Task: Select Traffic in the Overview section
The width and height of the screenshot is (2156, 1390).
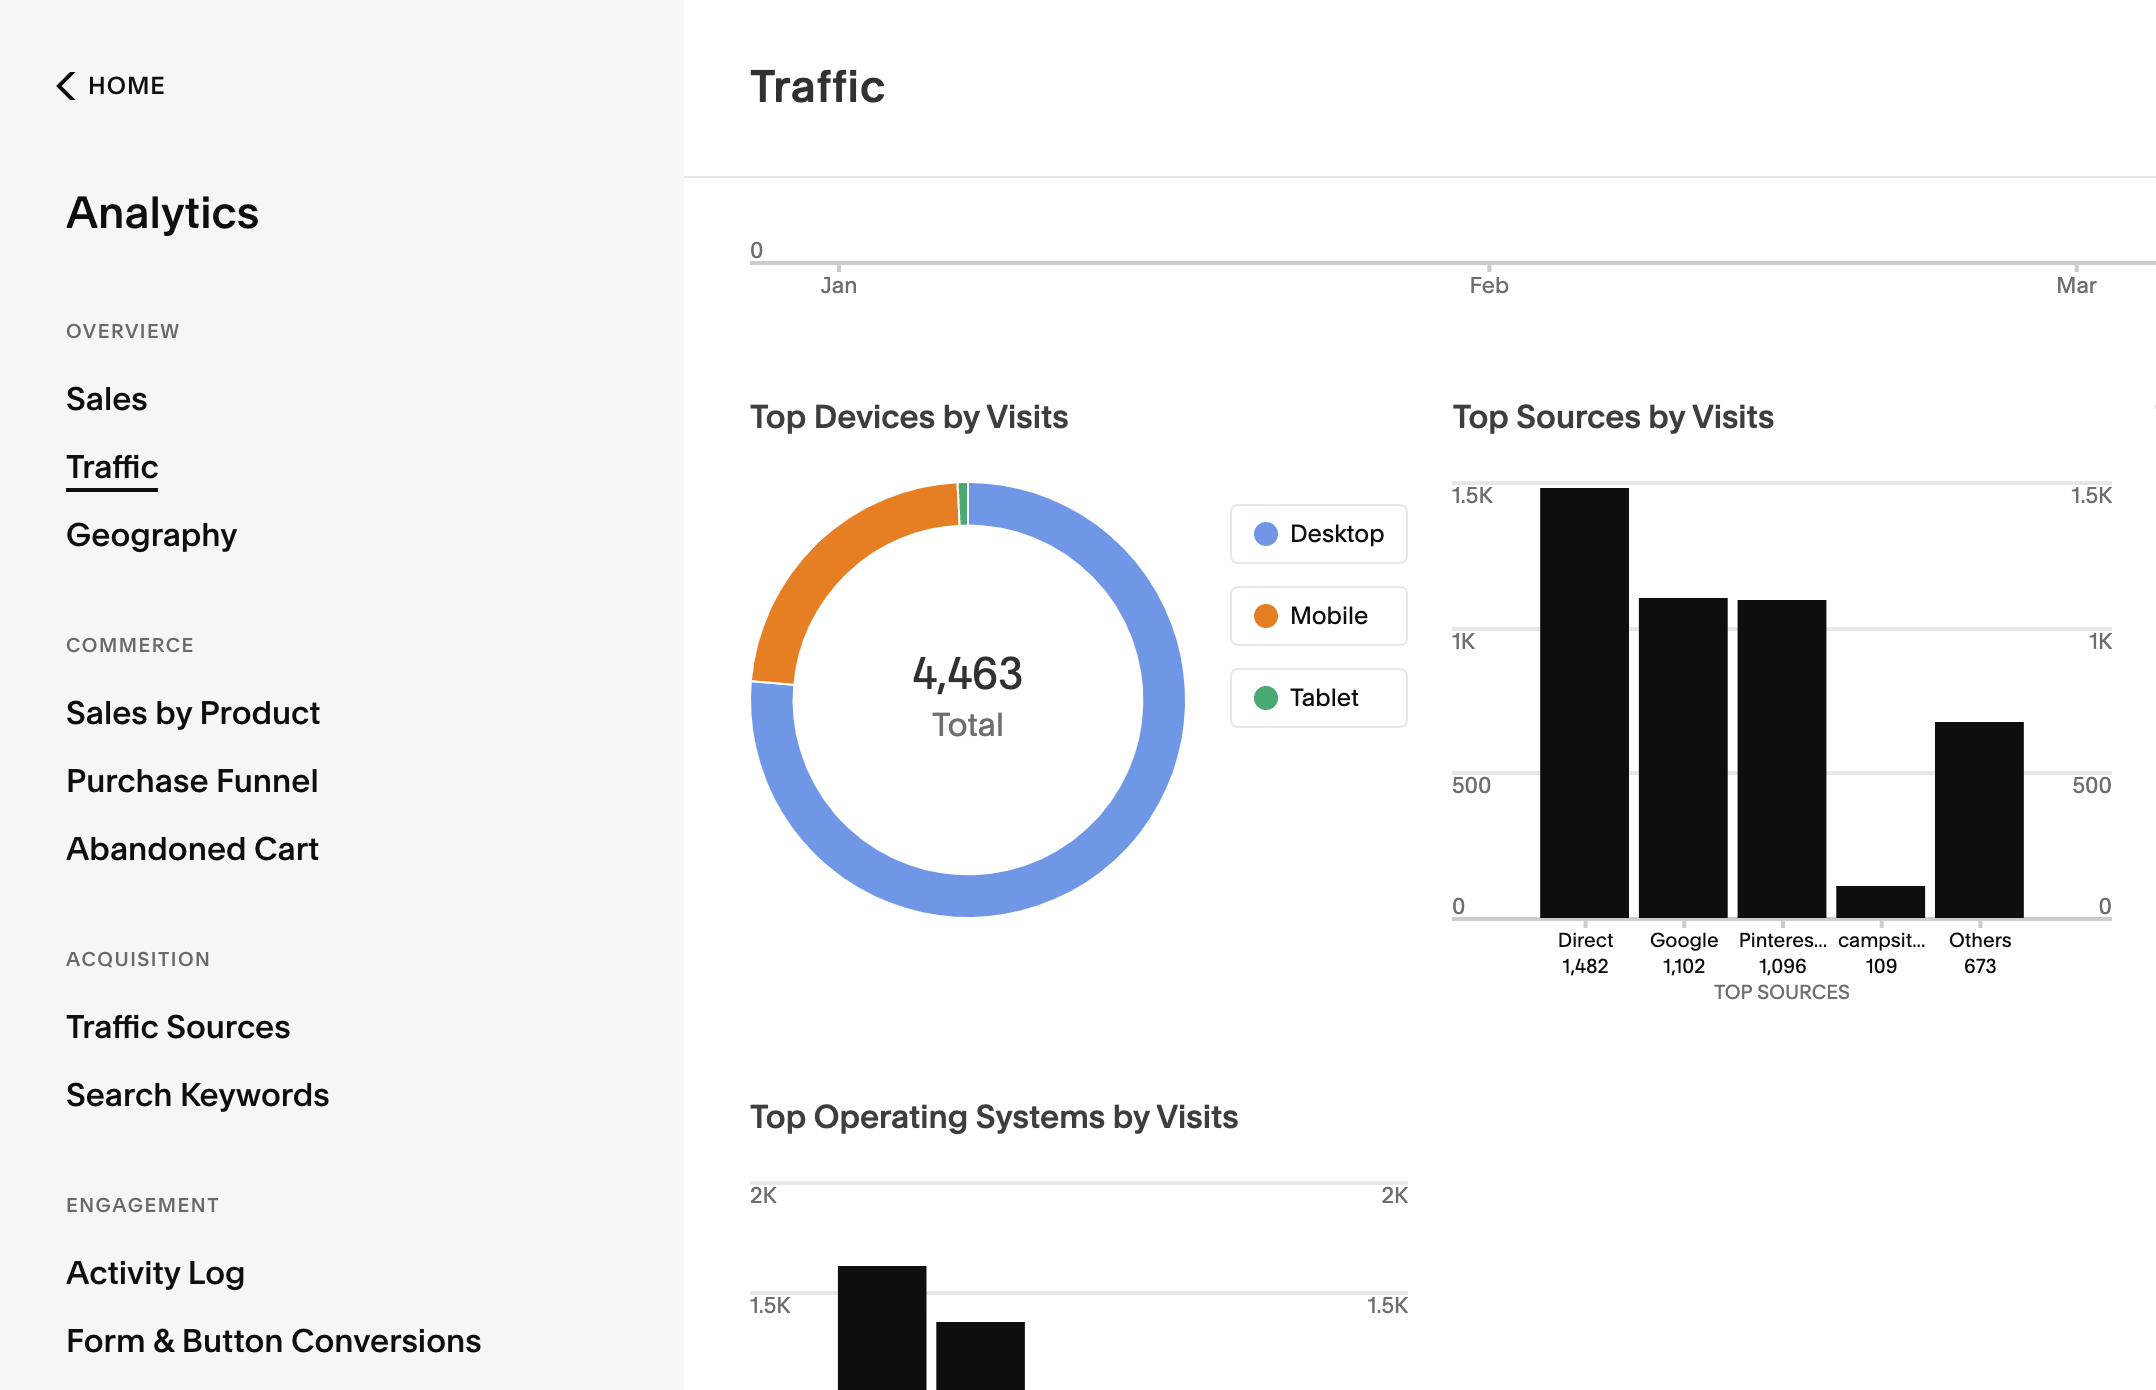Action: pyautogui.click(x=111, y=466)
